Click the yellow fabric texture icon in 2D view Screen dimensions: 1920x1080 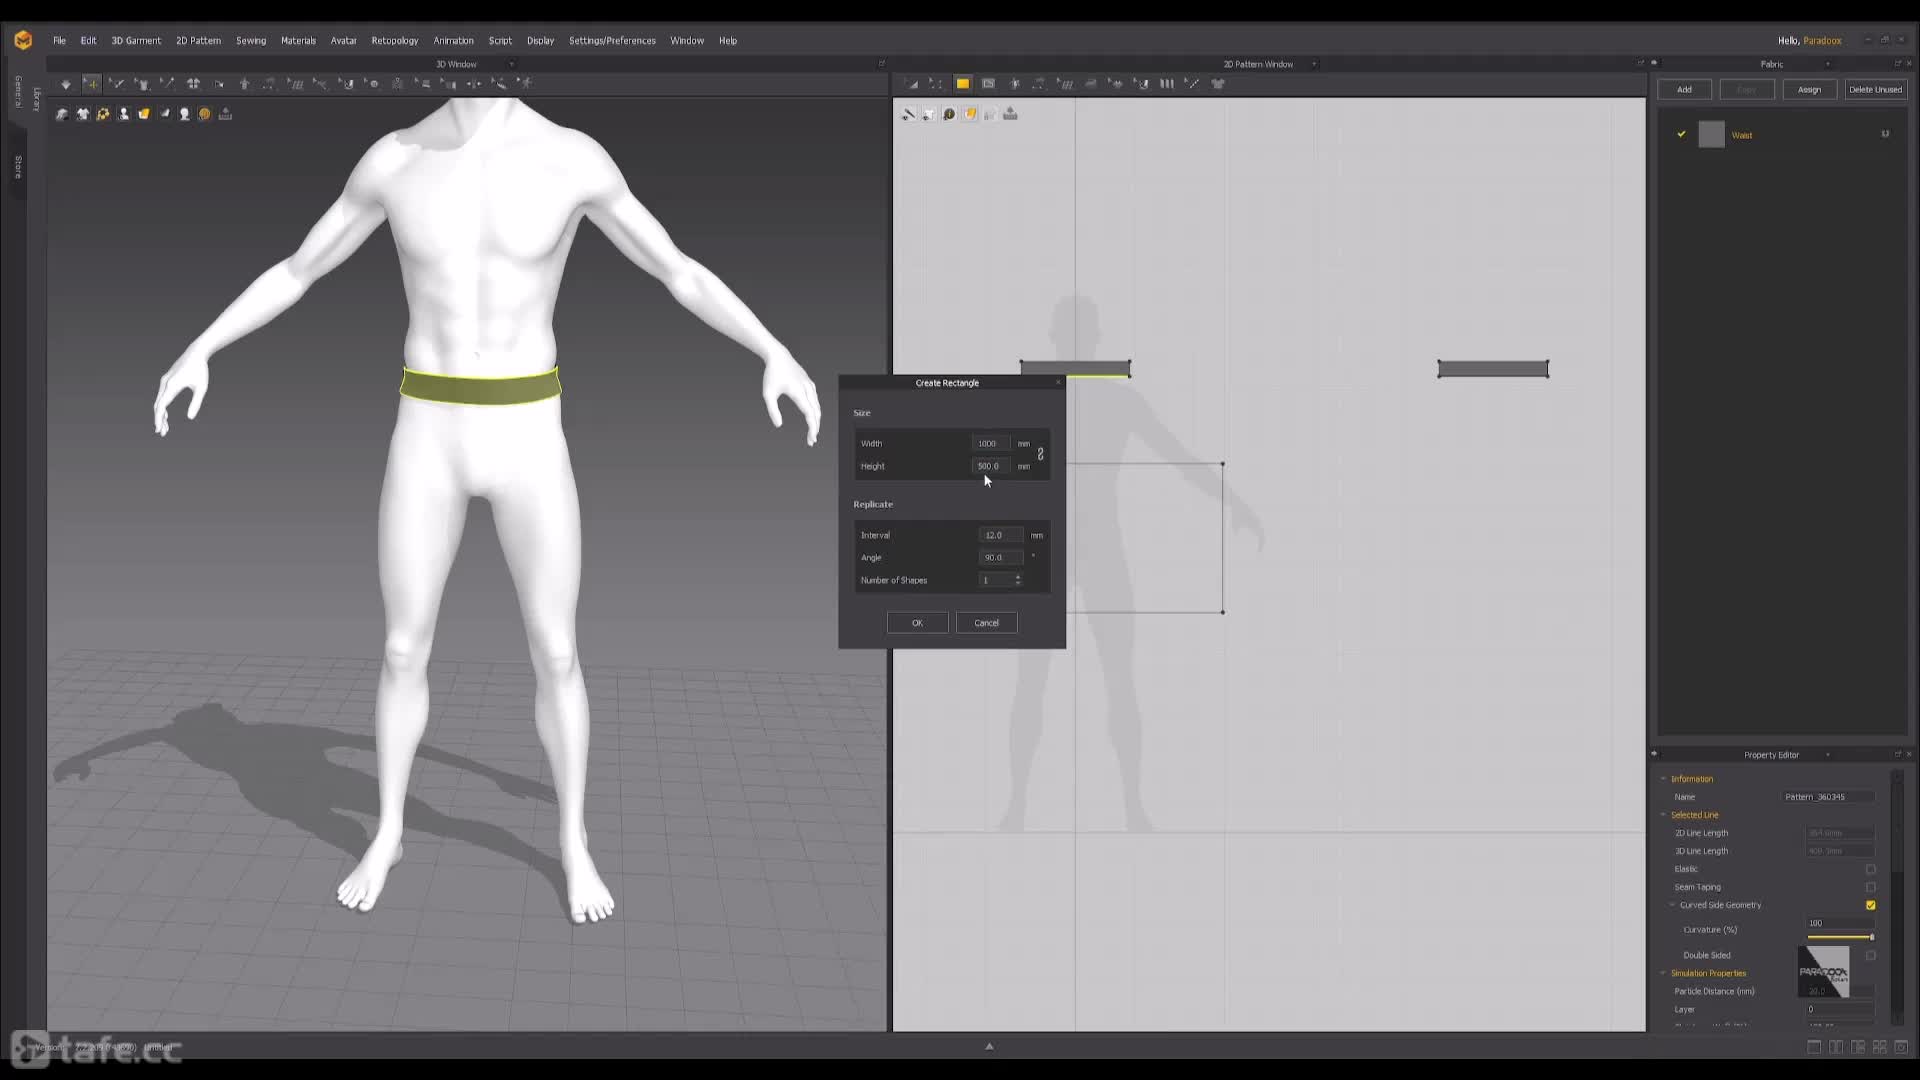pos(970,114)
